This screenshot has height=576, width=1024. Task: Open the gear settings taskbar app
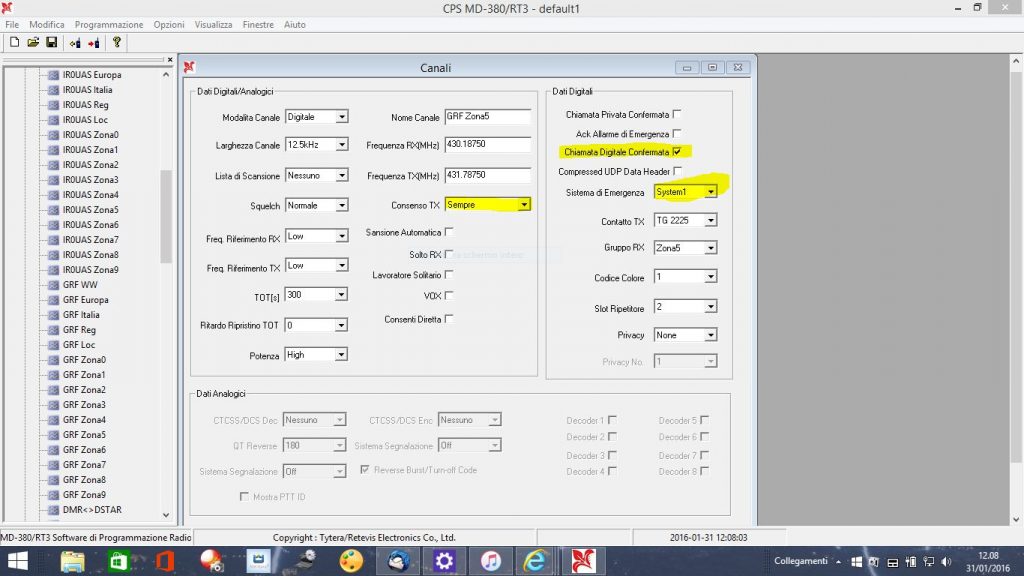(x=444, y=561)
